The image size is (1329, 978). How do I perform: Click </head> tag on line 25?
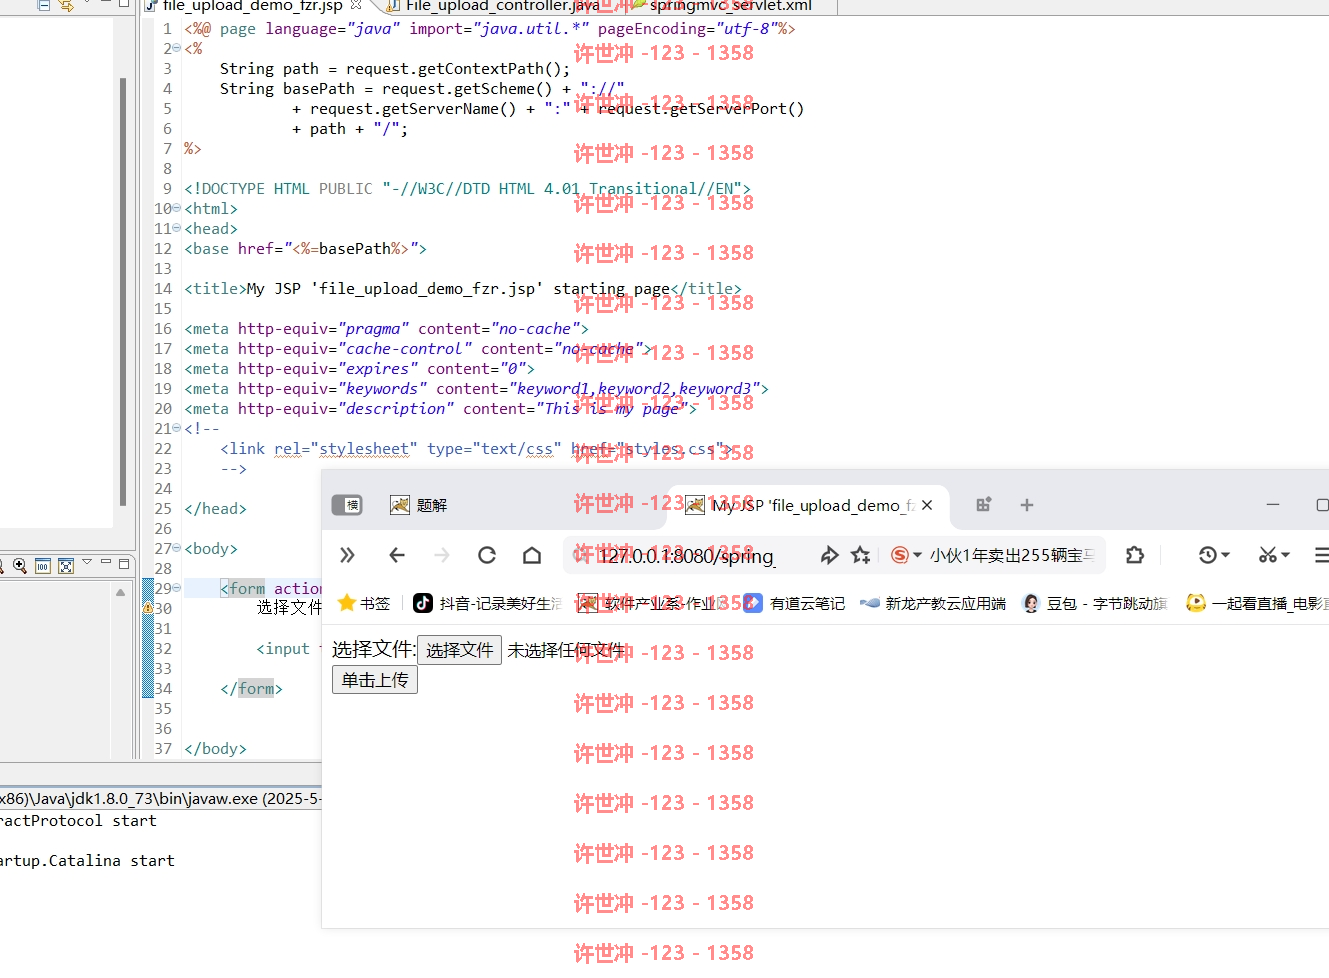(x=215, y=508)
